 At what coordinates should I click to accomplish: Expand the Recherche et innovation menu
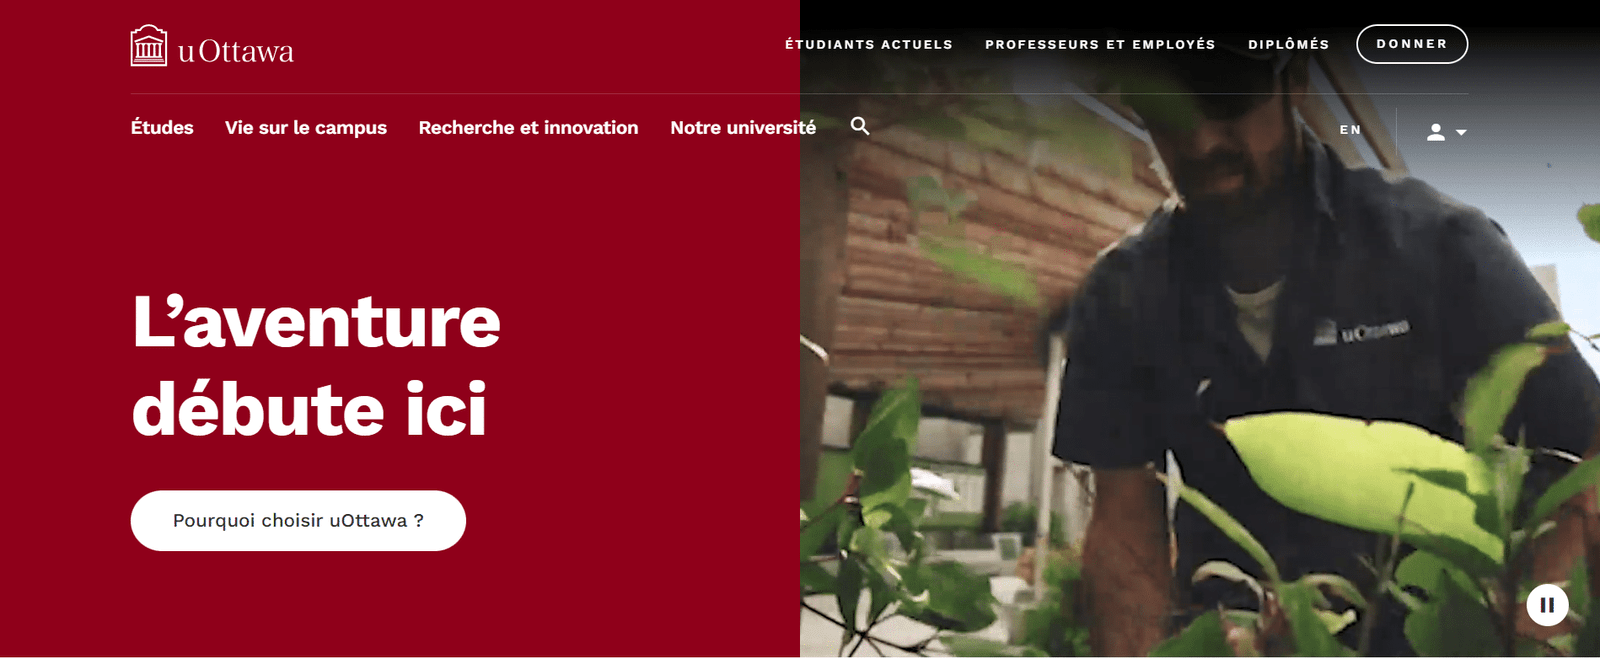coord(528,128)
